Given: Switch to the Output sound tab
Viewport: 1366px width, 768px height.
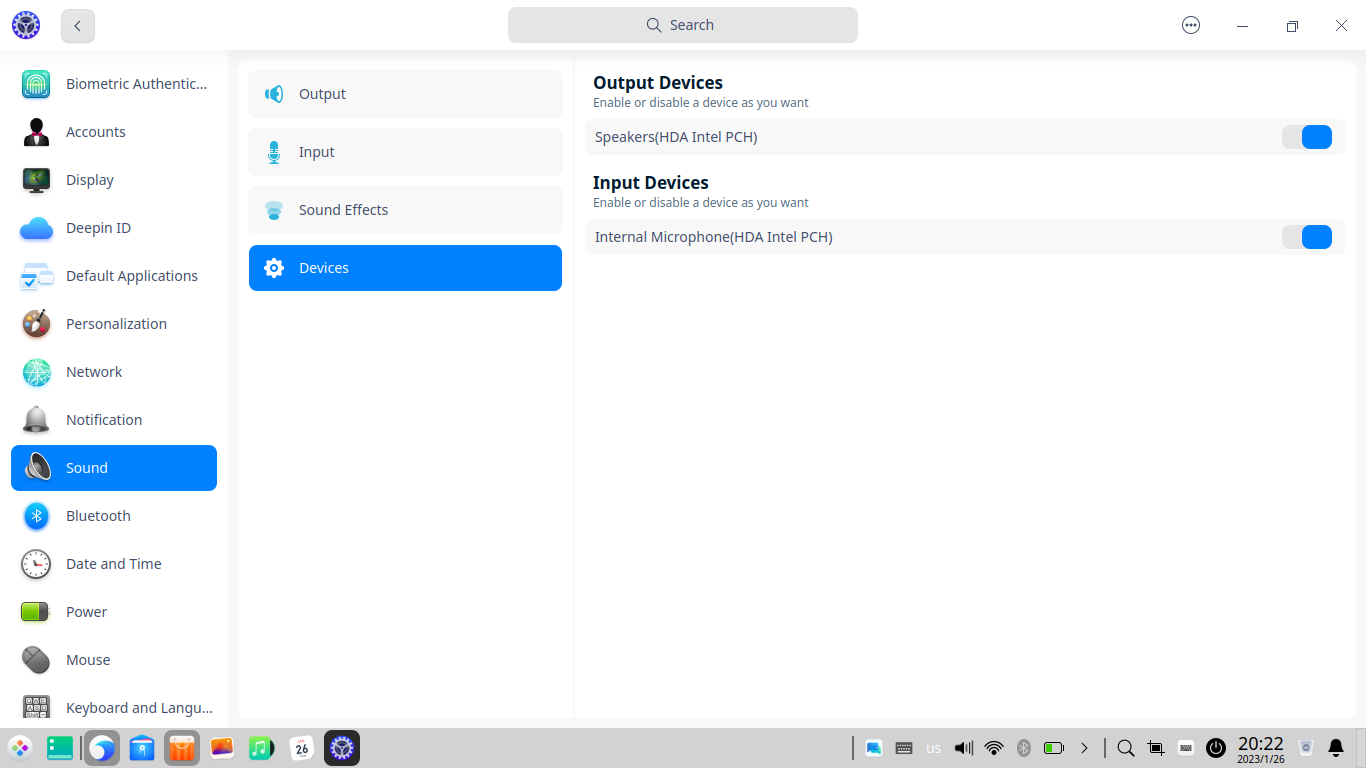Looking at the screenshot, I should pos(405,94).
